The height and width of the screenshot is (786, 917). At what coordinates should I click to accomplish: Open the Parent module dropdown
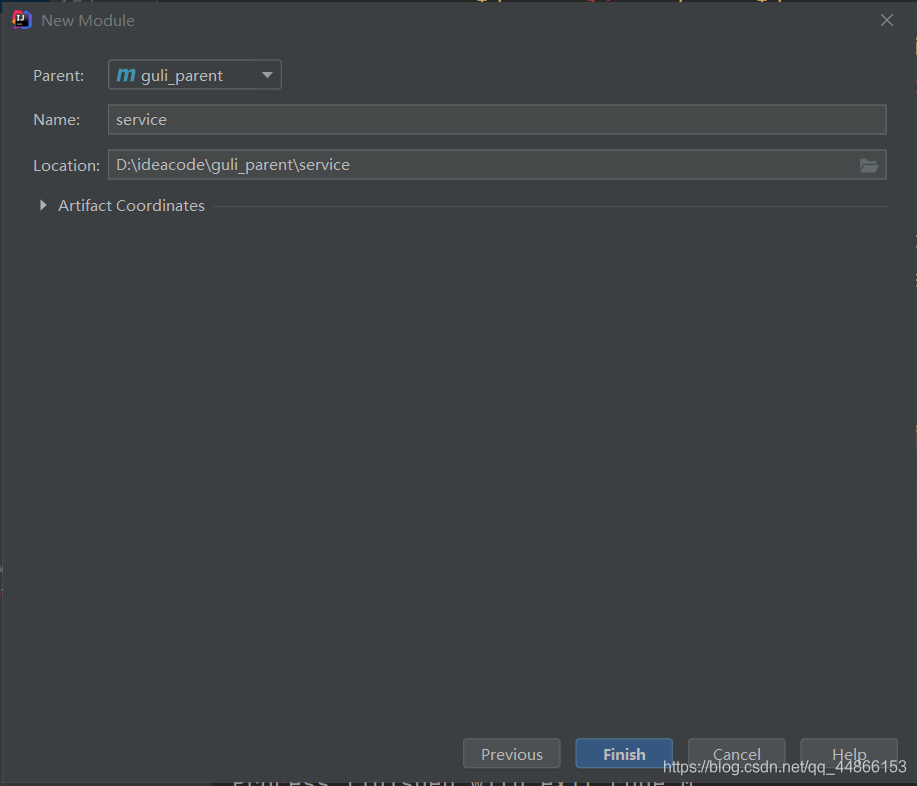(195, 75)
